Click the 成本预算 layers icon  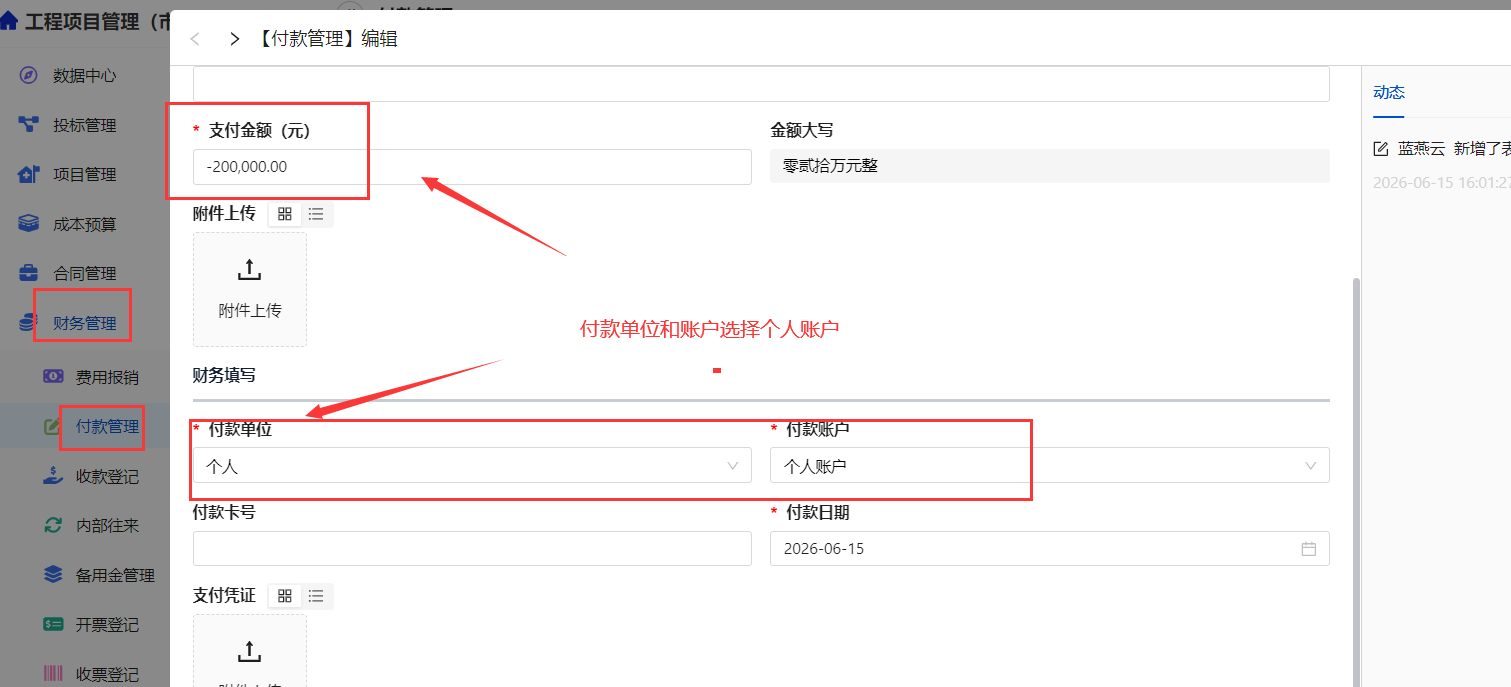[x=29, y=224]
